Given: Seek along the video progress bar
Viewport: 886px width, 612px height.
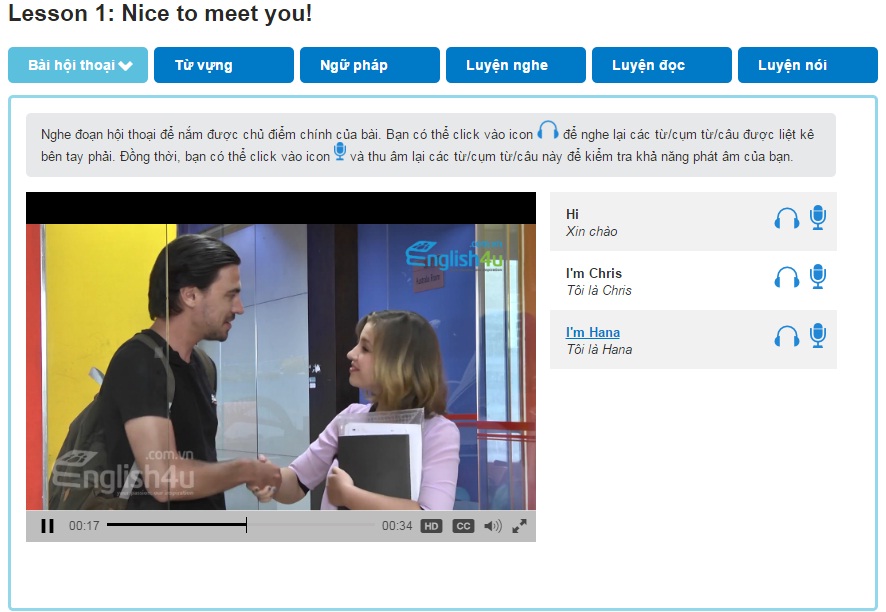Looking at the screenshot, I should pyautogui.click(x=241, y=525).
